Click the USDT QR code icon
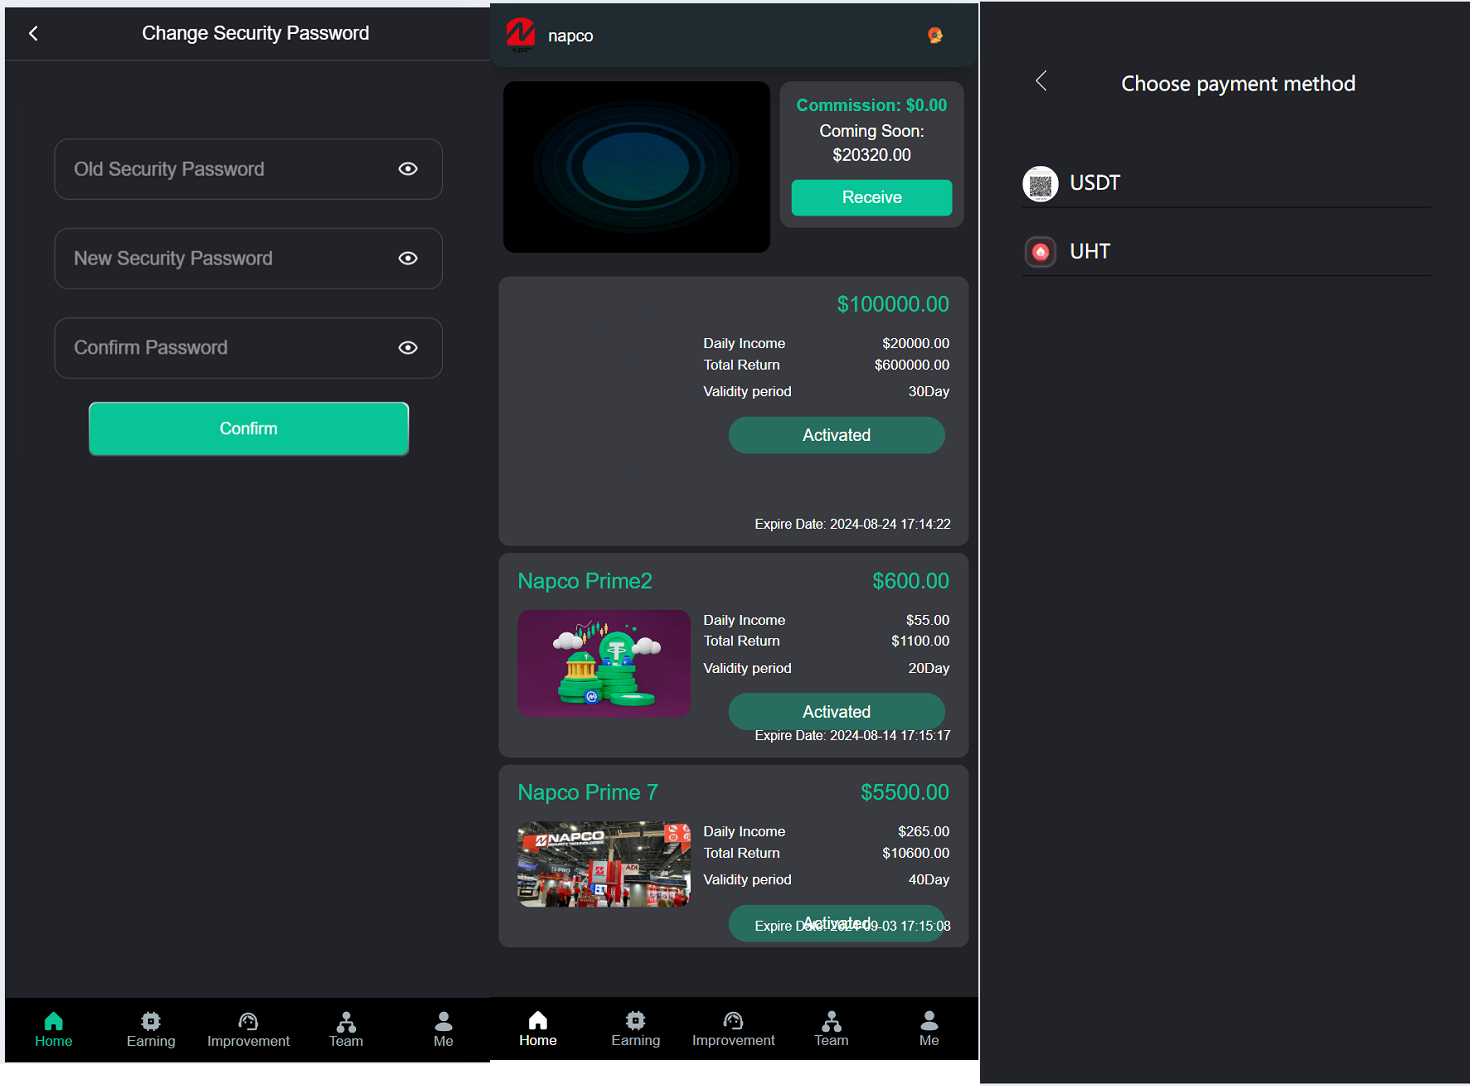 coord(1040,184)
